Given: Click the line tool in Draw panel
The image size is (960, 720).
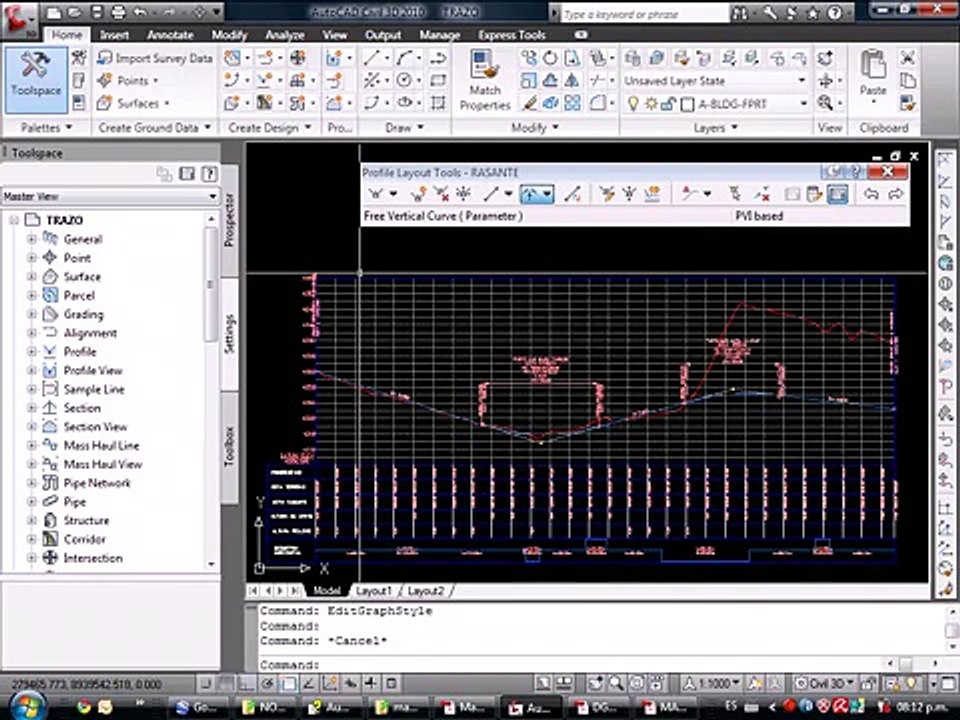Looking at the screenshot, I should point(371,58).
